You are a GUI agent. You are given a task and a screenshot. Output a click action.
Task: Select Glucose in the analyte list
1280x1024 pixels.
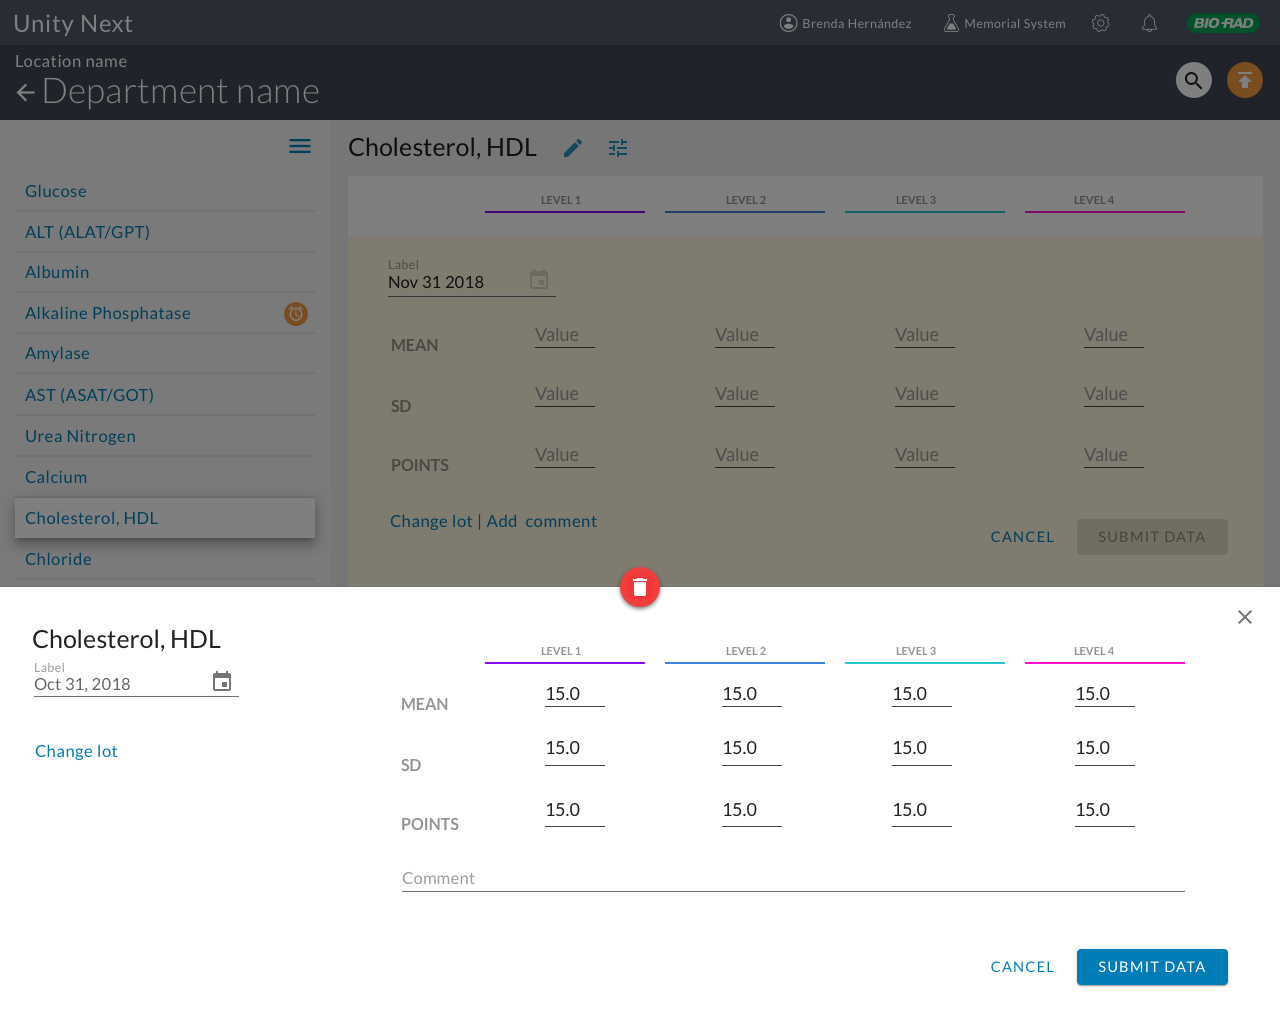pos(56,191)
